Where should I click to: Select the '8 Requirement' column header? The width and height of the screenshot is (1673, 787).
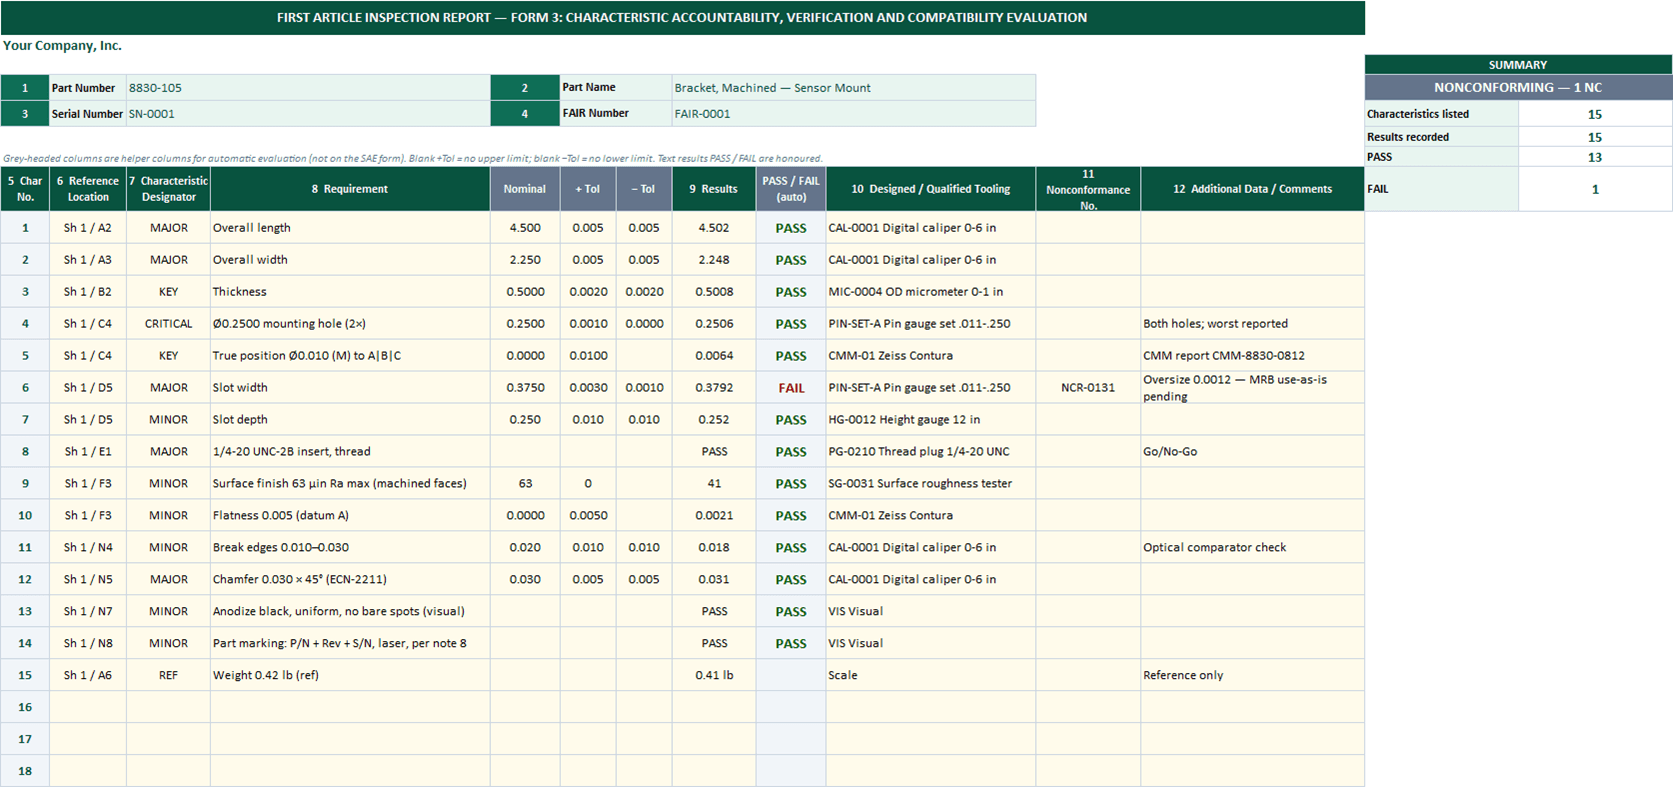(x=350, y=189)
